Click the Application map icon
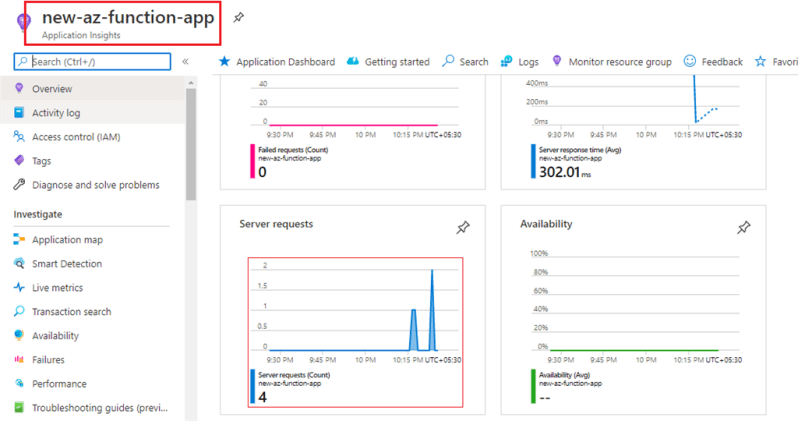Screen dimensions: 798x421 point(19,239)
